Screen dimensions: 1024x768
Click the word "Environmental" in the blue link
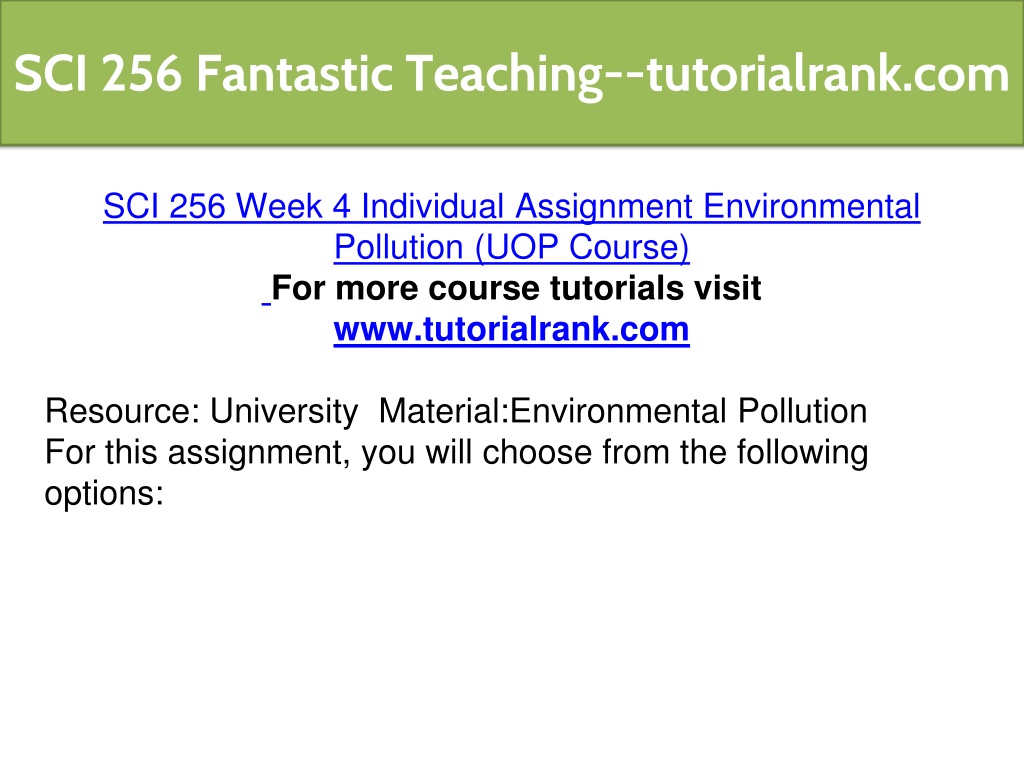[x=812, y=206]
